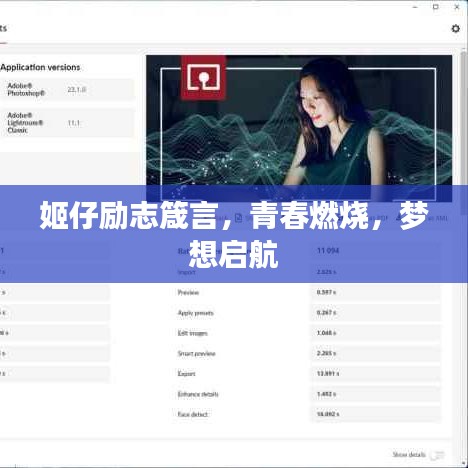The width and height of the screenshot is (468, 468).
Task: Click the Apply presets time value
Action: click(326, 313)
